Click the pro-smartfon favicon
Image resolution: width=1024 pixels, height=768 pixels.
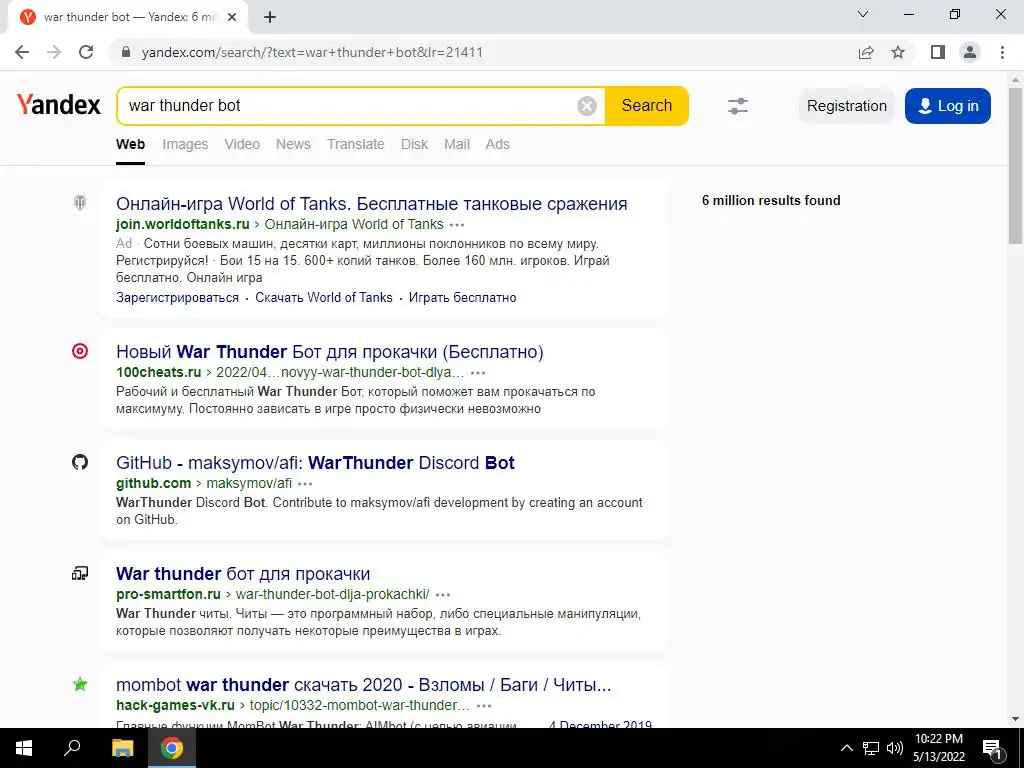pyautogui.click(x=80, y=573)
